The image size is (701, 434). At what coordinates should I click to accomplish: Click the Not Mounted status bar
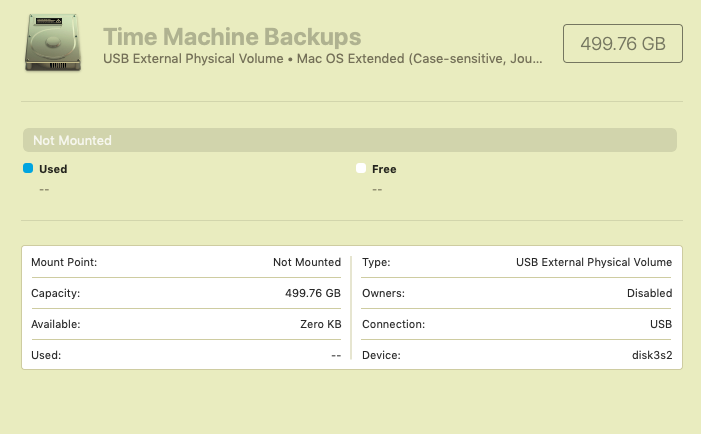click(350, 140)
